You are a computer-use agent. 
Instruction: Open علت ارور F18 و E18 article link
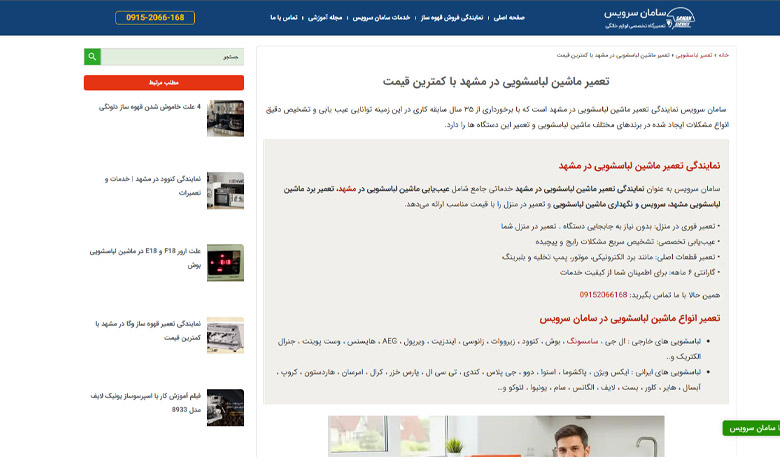145,258
